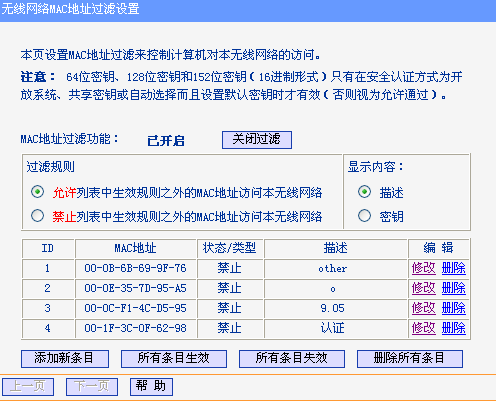Click 所有条目生效 button
496x401 pixels.
tap(174, 359)
